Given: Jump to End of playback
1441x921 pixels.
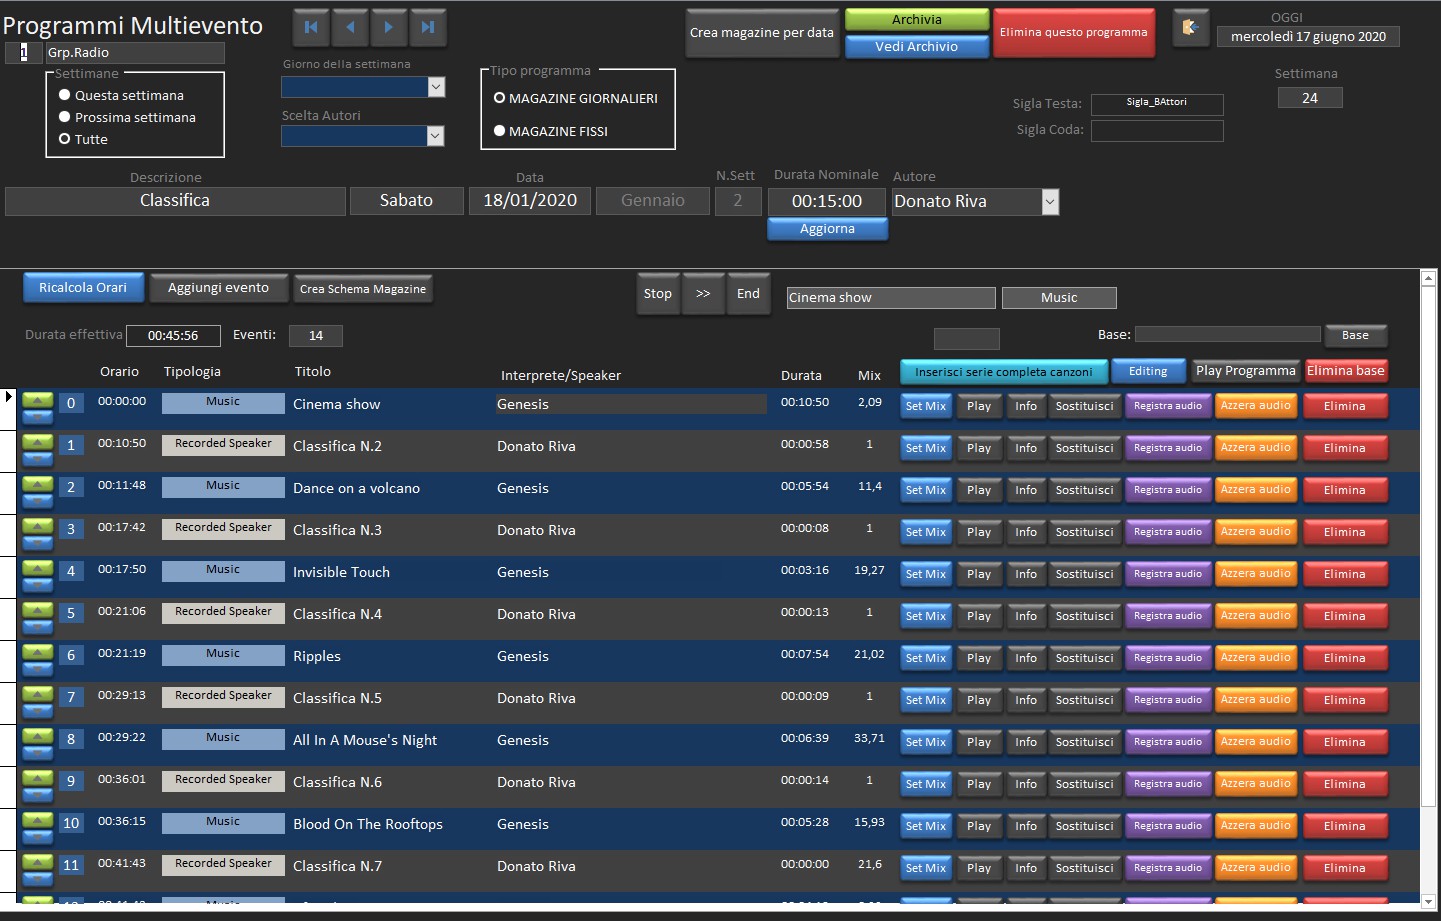Looking at the screenshot, I should pyautogui.click(x=748, y=293).
